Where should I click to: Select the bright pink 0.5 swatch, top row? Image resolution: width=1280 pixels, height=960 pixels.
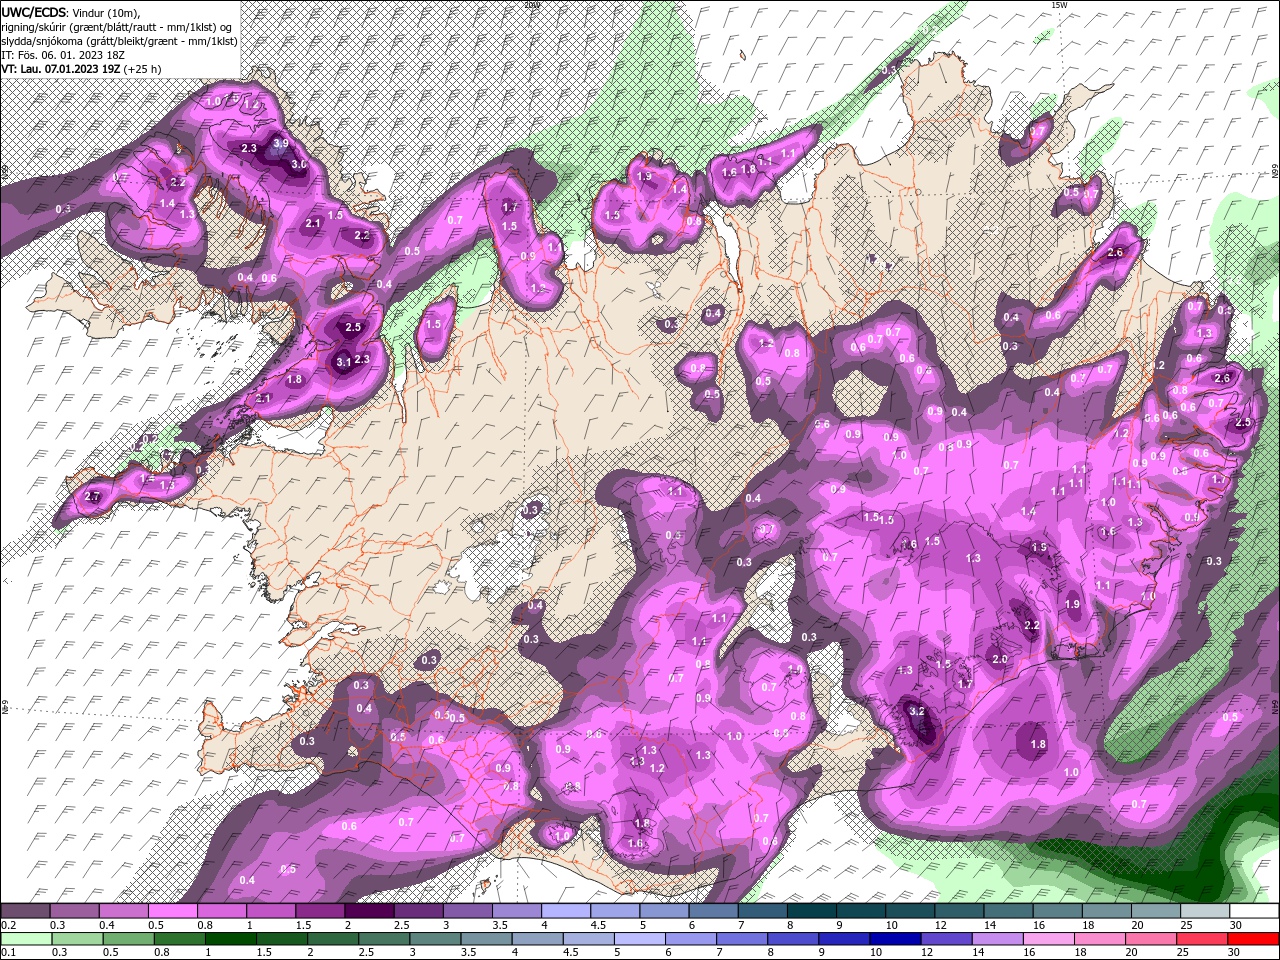(x=172, y=911)
